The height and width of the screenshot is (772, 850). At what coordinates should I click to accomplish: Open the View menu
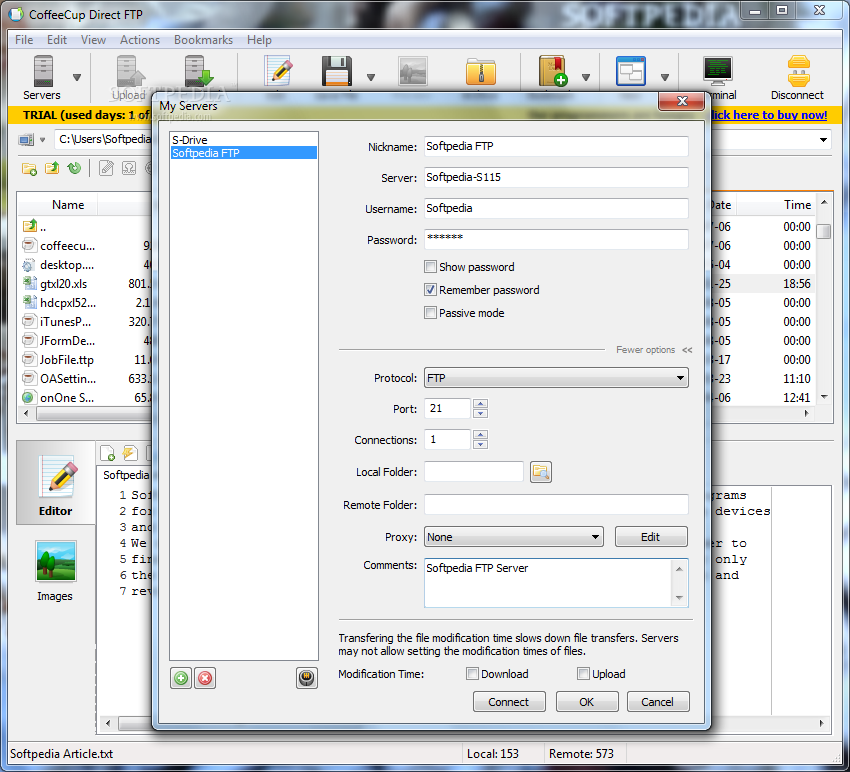pyautogui.click(x=93, y=40)
